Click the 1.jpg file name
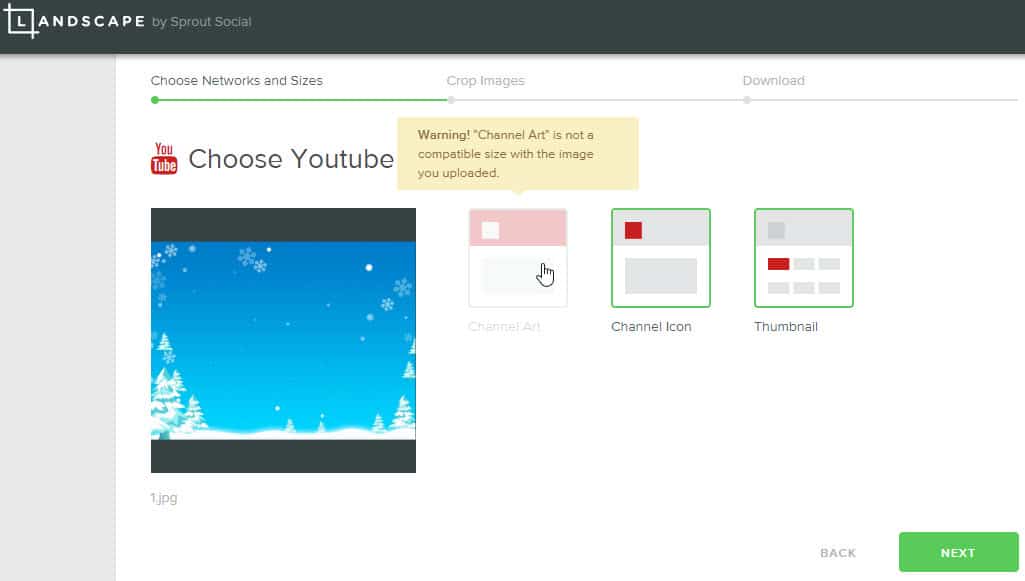Screen dimensions: 1025x581 [163, 498]
